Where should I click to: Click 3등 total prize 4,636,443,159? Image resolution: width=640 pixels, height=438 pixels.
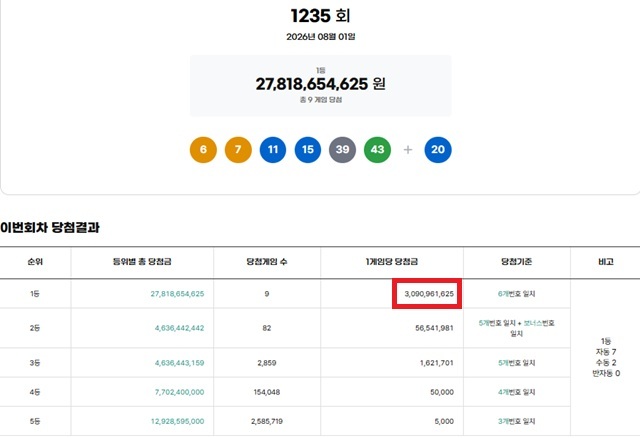pyautogui.click(x=179, y=363)
